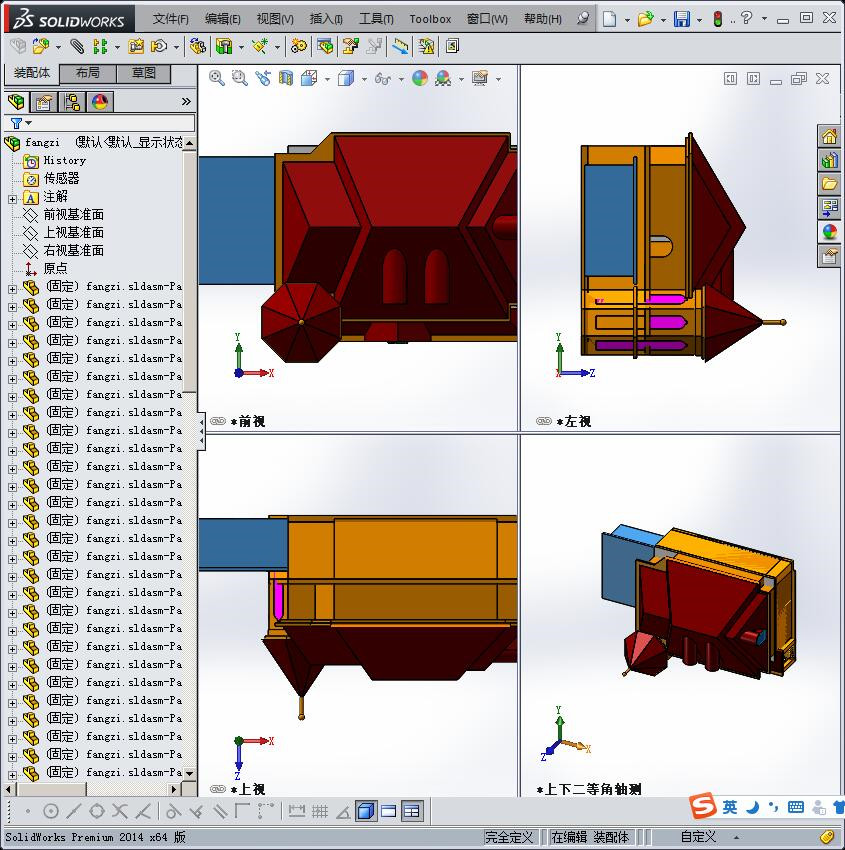Open the DisplayManager color ball tab
845x850 pixels.
[x=100, y=102]
